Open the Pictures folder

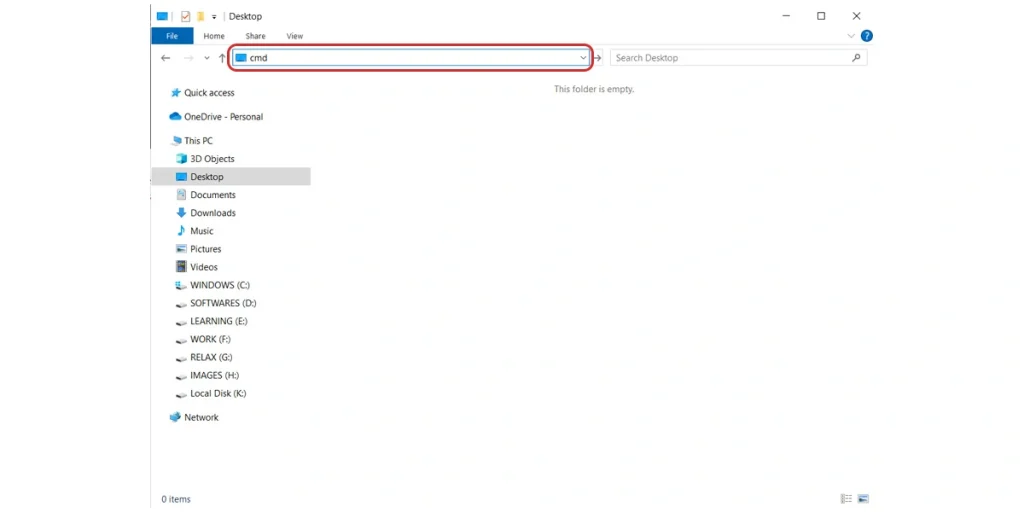pyautogui.click(x=199, y=249)
